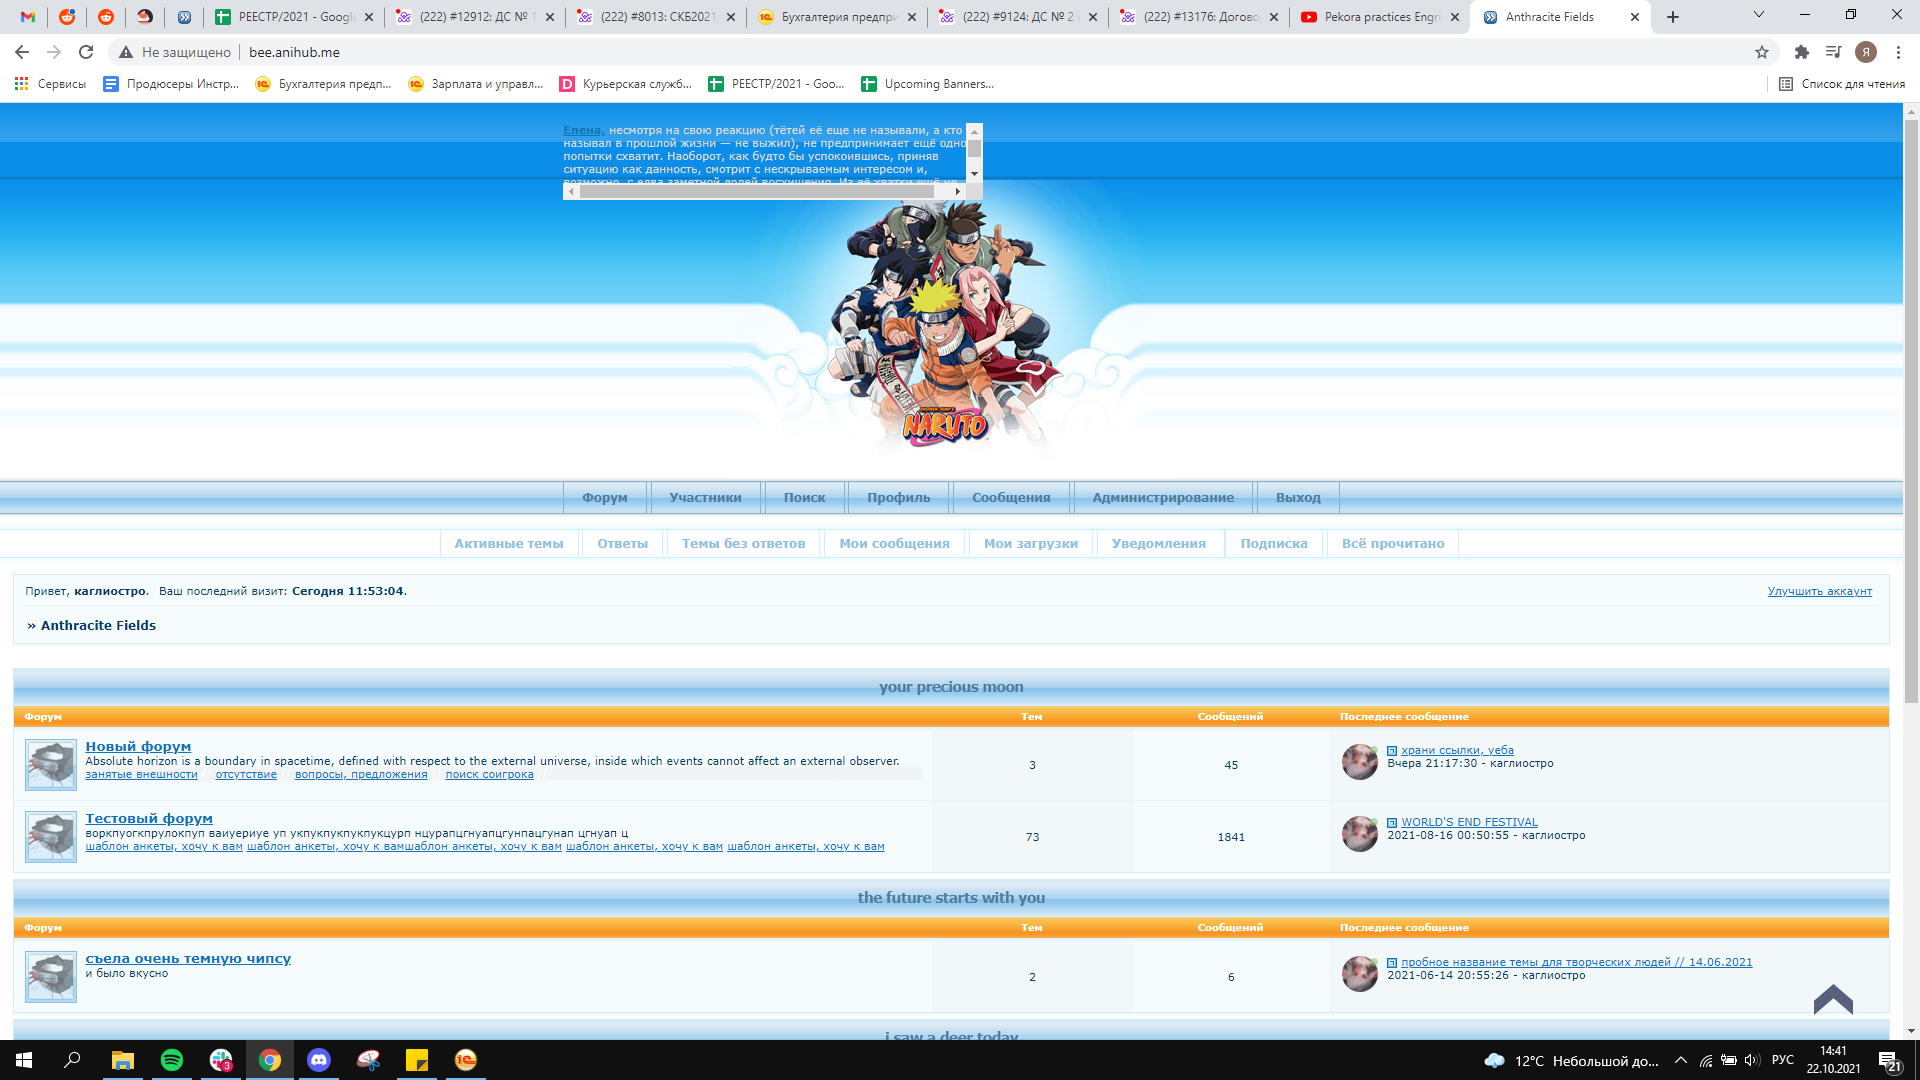Open Уведомления link

pos(1158,544)
